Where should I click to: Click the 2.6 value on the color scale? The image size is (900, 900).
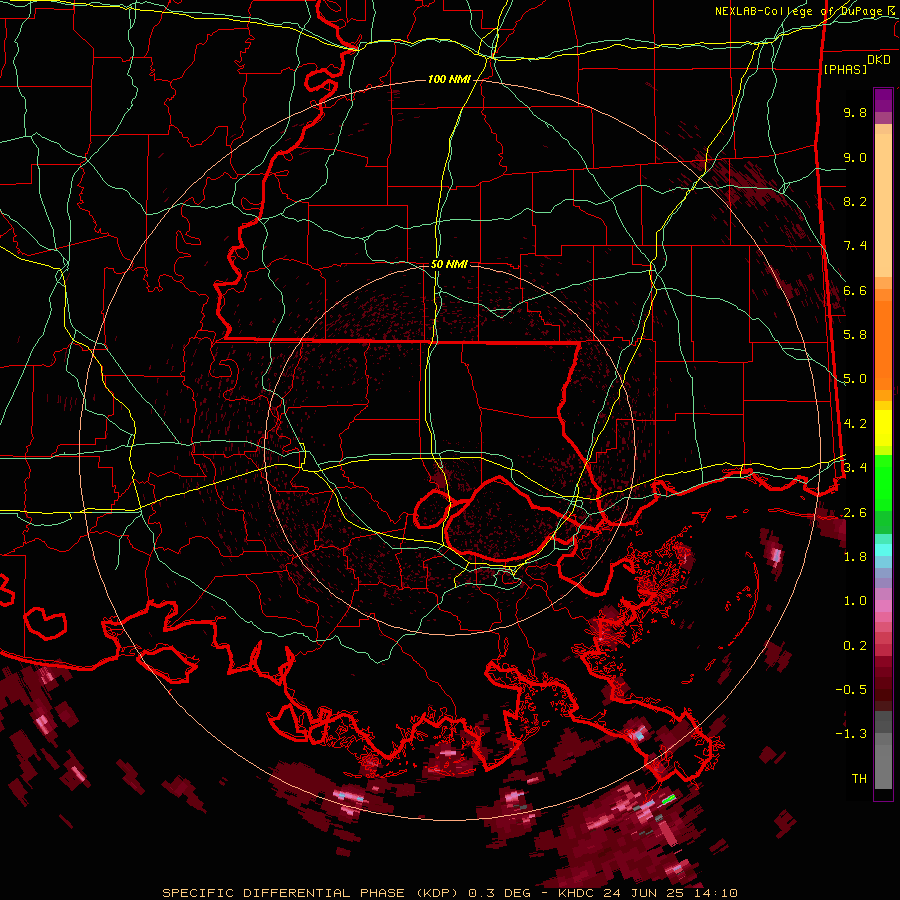pos(855,512)
